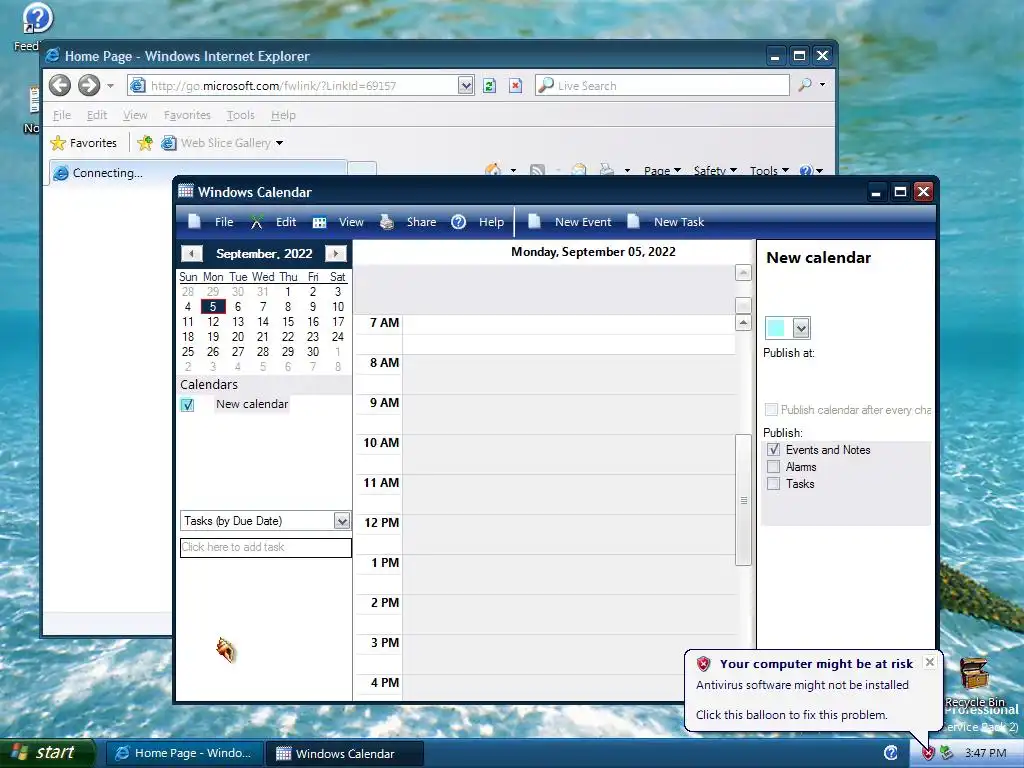Open the Safety menu dropdown in IE

tap(715, 170)
